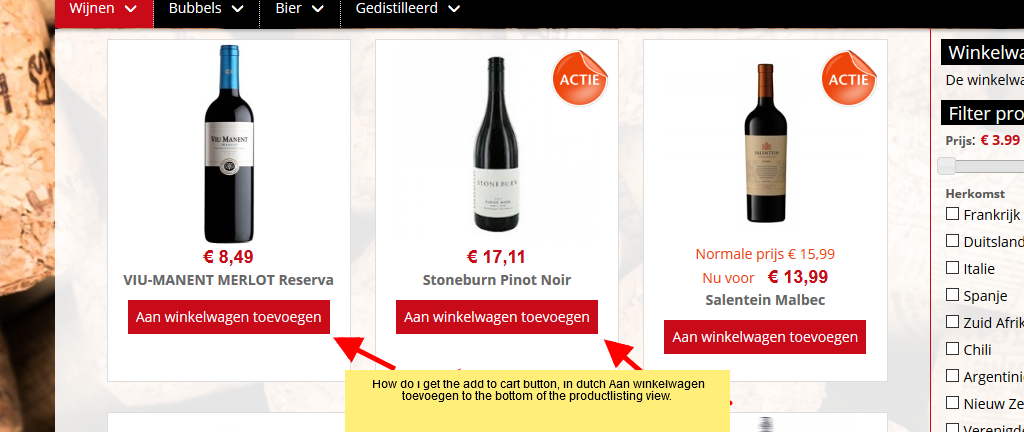Check the Italie origin filter
This screenshot has width=1024, height=432.
point(953,268)
